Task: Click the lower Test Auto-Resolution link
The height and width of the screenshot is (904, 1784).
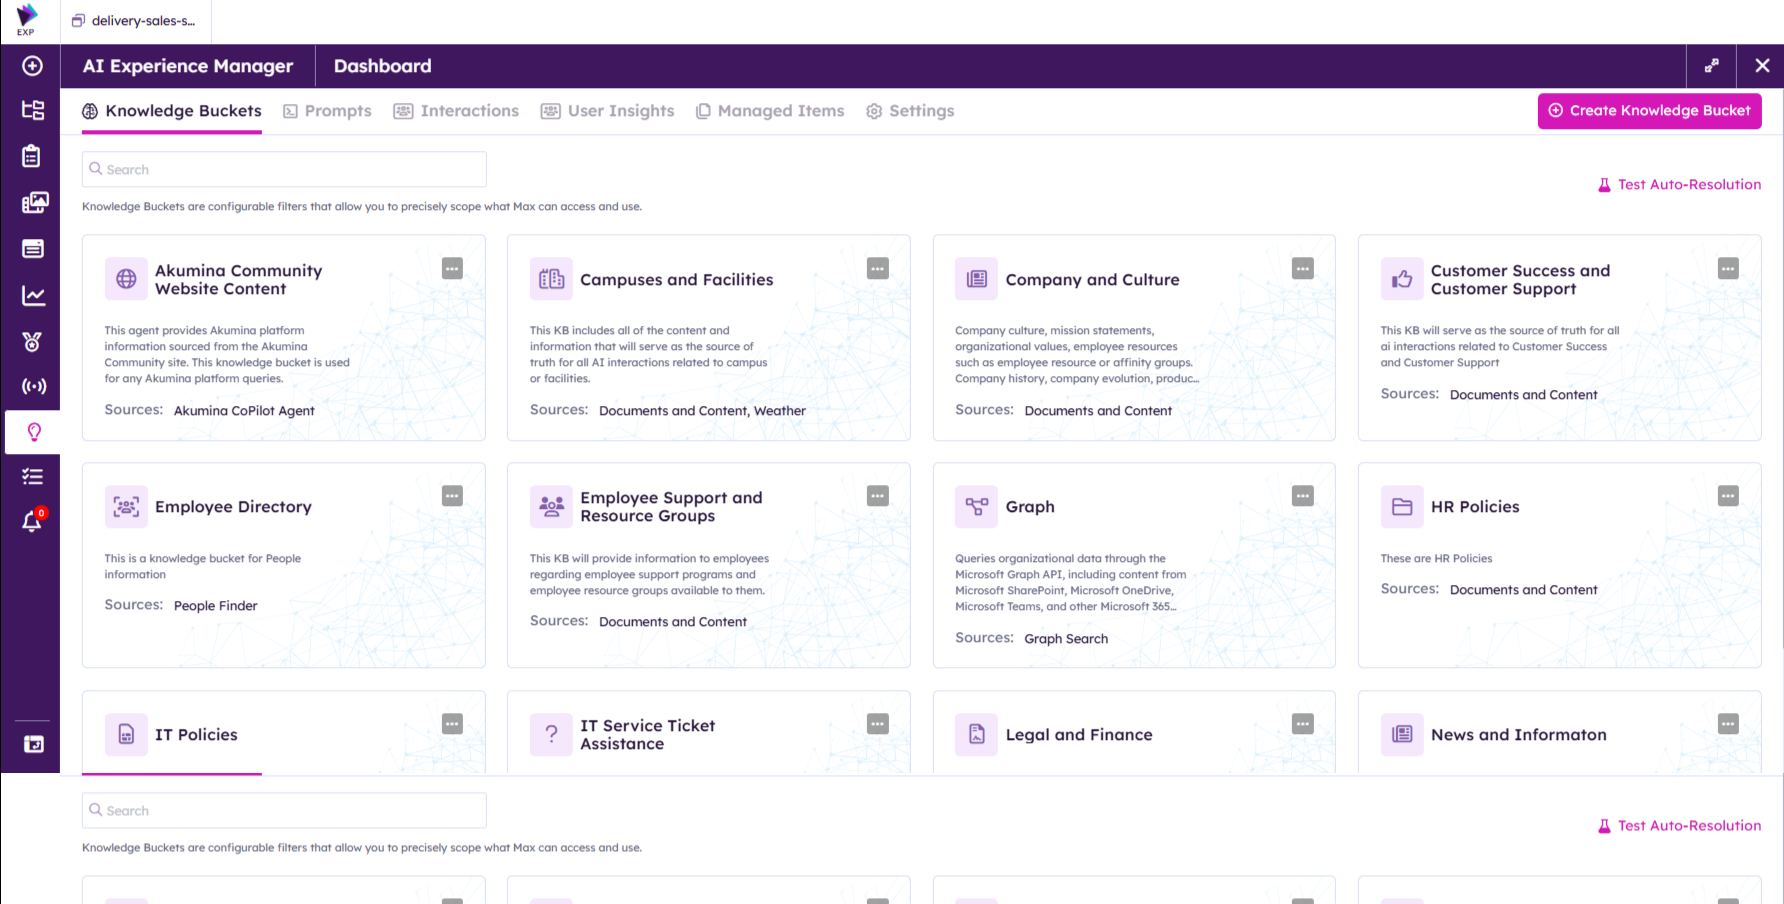Action: 1679,826
